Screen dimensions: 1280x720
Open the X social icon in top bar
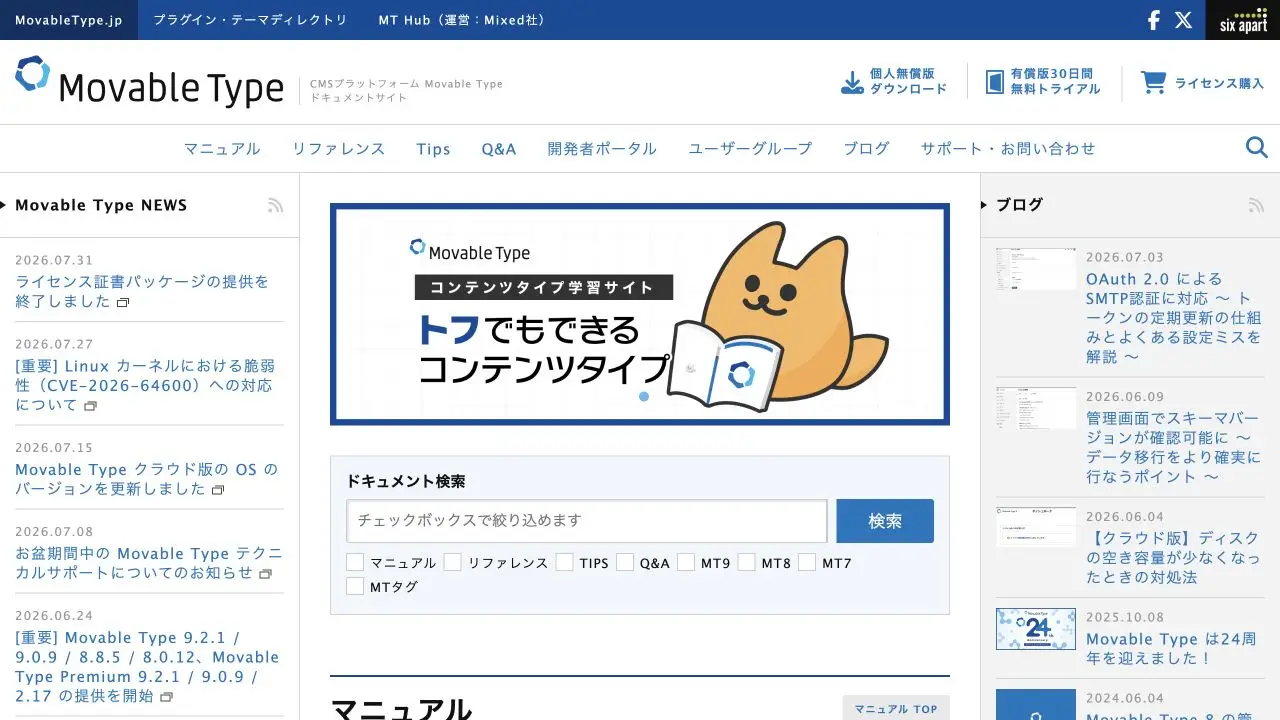tap(1184, 20)
